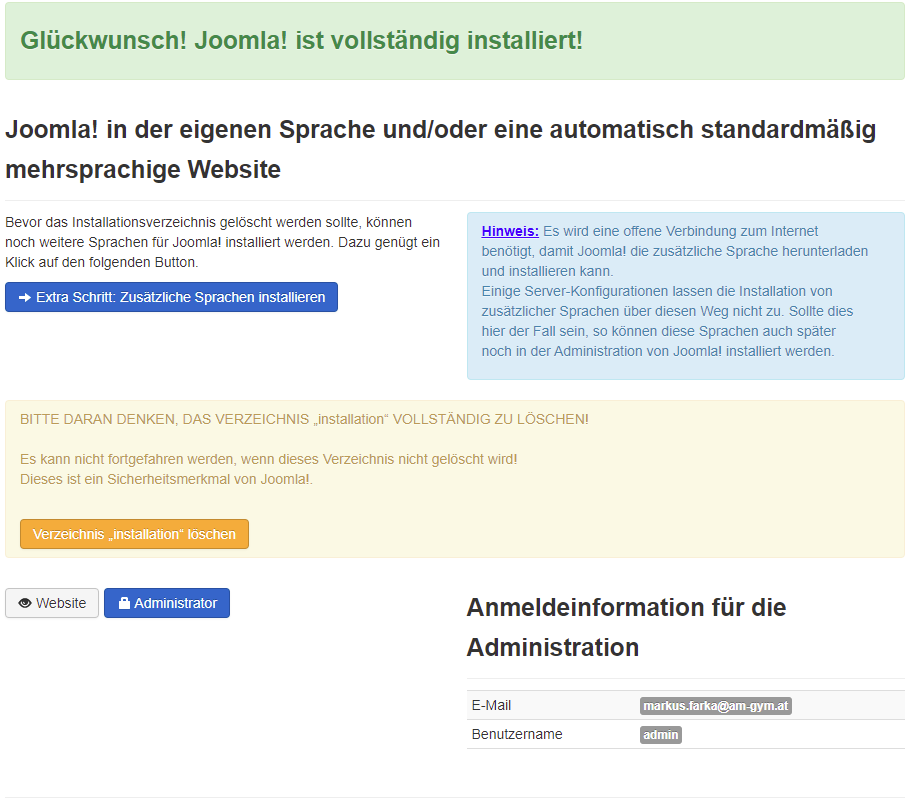Click eye icon on Website button
Viewport: 911px width, 802px height.
point(24,603)
